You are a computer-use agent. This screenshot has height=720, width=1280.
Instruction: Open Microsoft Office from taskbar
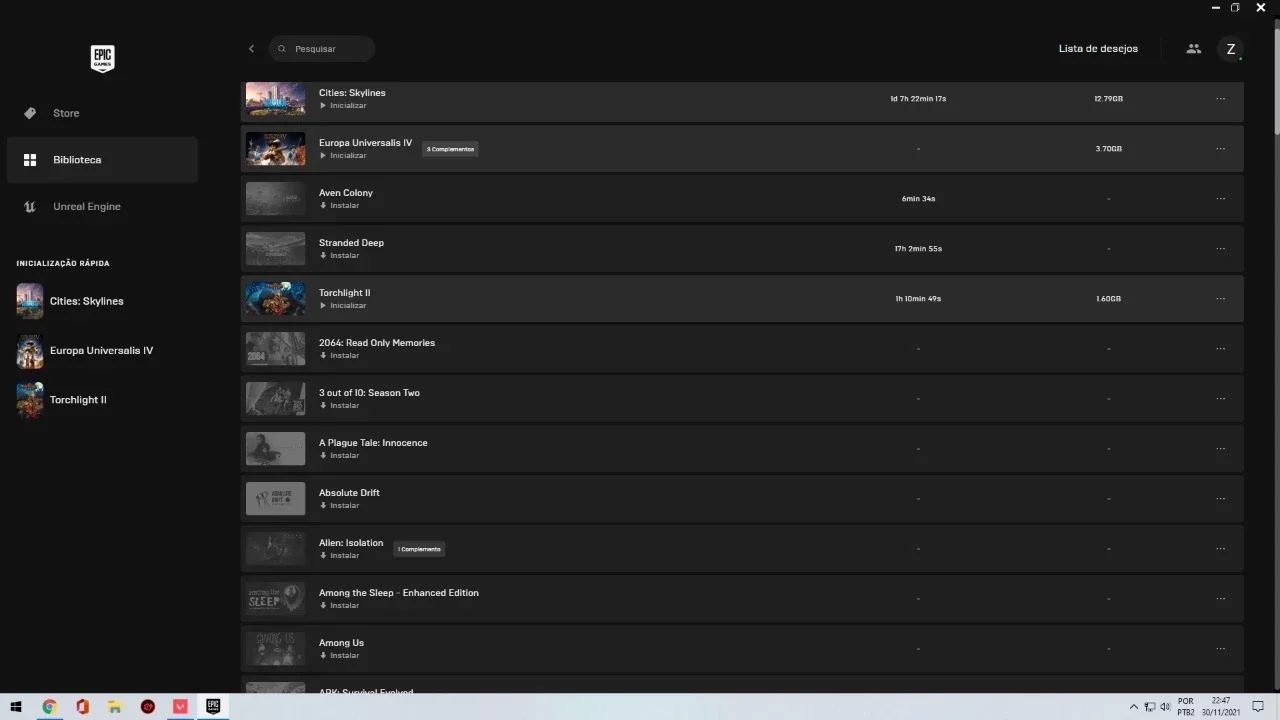82,707
